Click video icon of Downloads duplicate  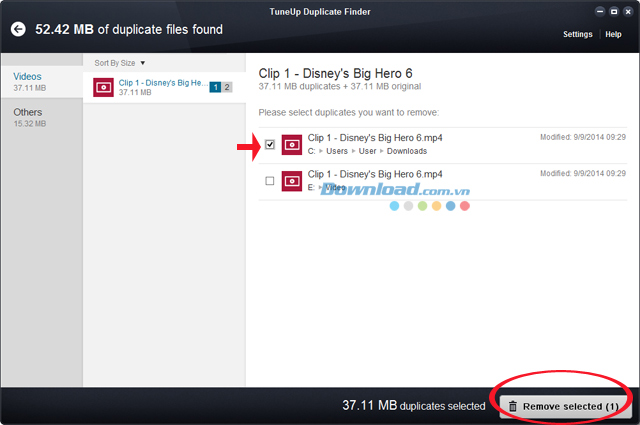click(292, 144)
